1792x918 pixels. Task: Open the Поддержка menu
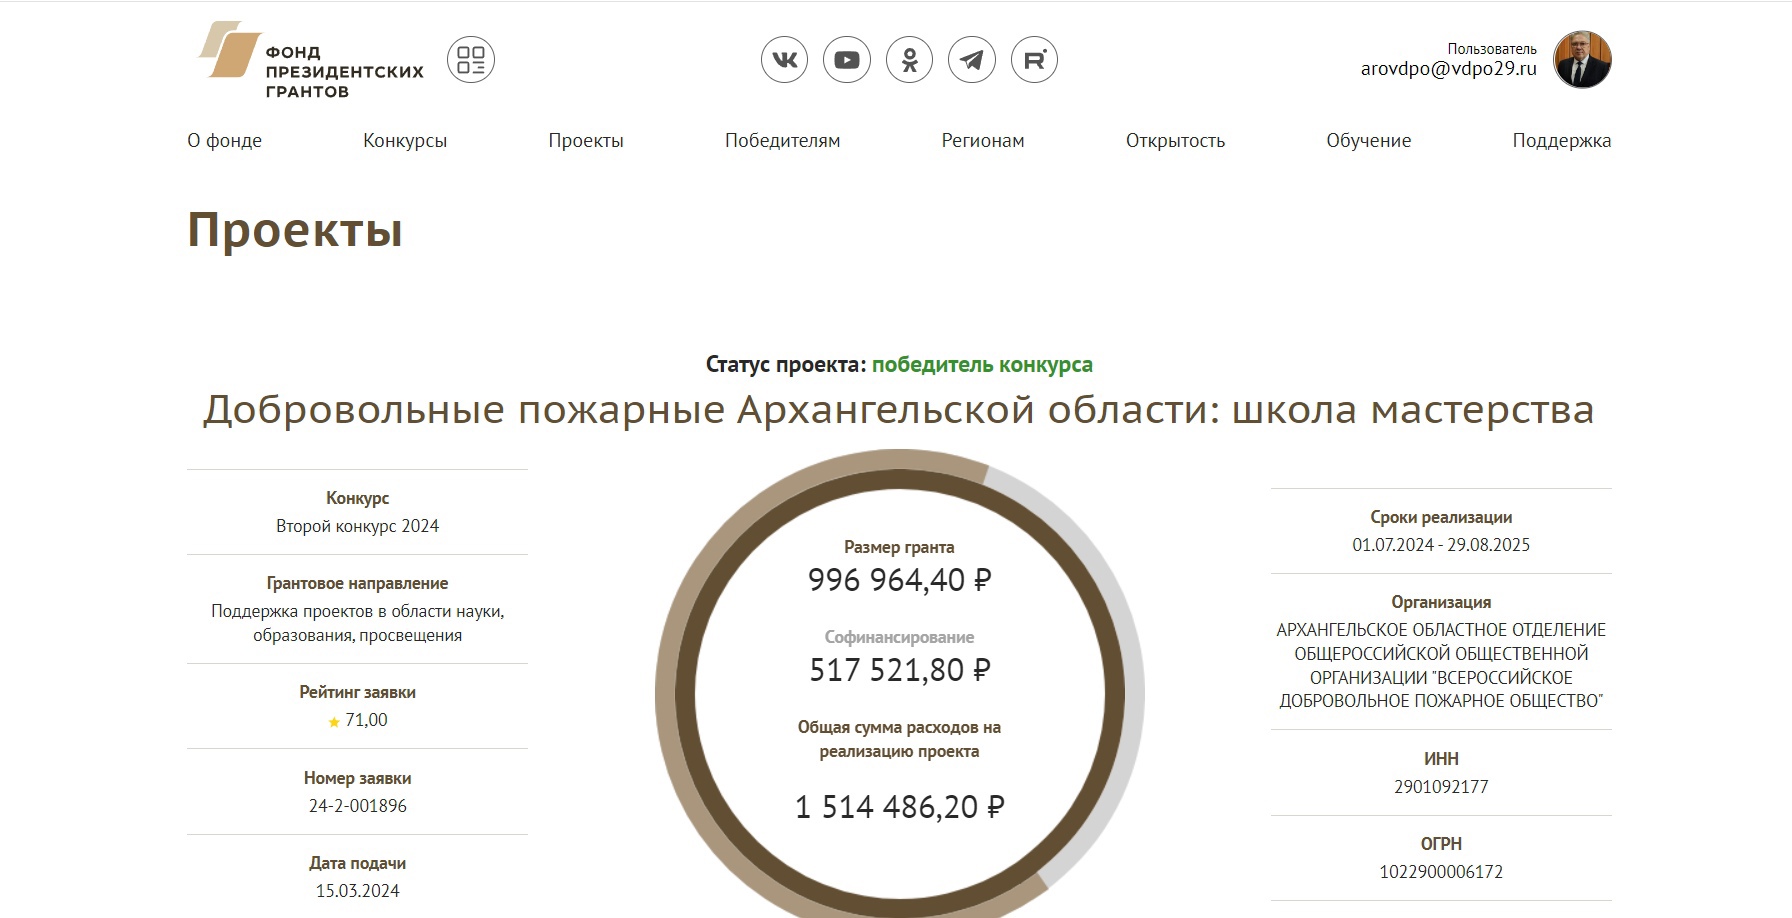coord(1561,141)
